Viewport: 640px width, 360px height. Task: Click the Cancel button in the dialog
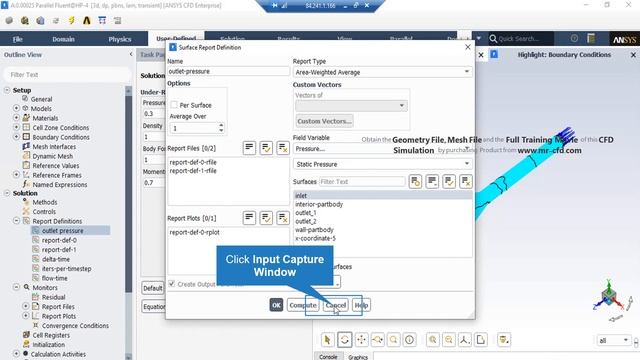336,305
